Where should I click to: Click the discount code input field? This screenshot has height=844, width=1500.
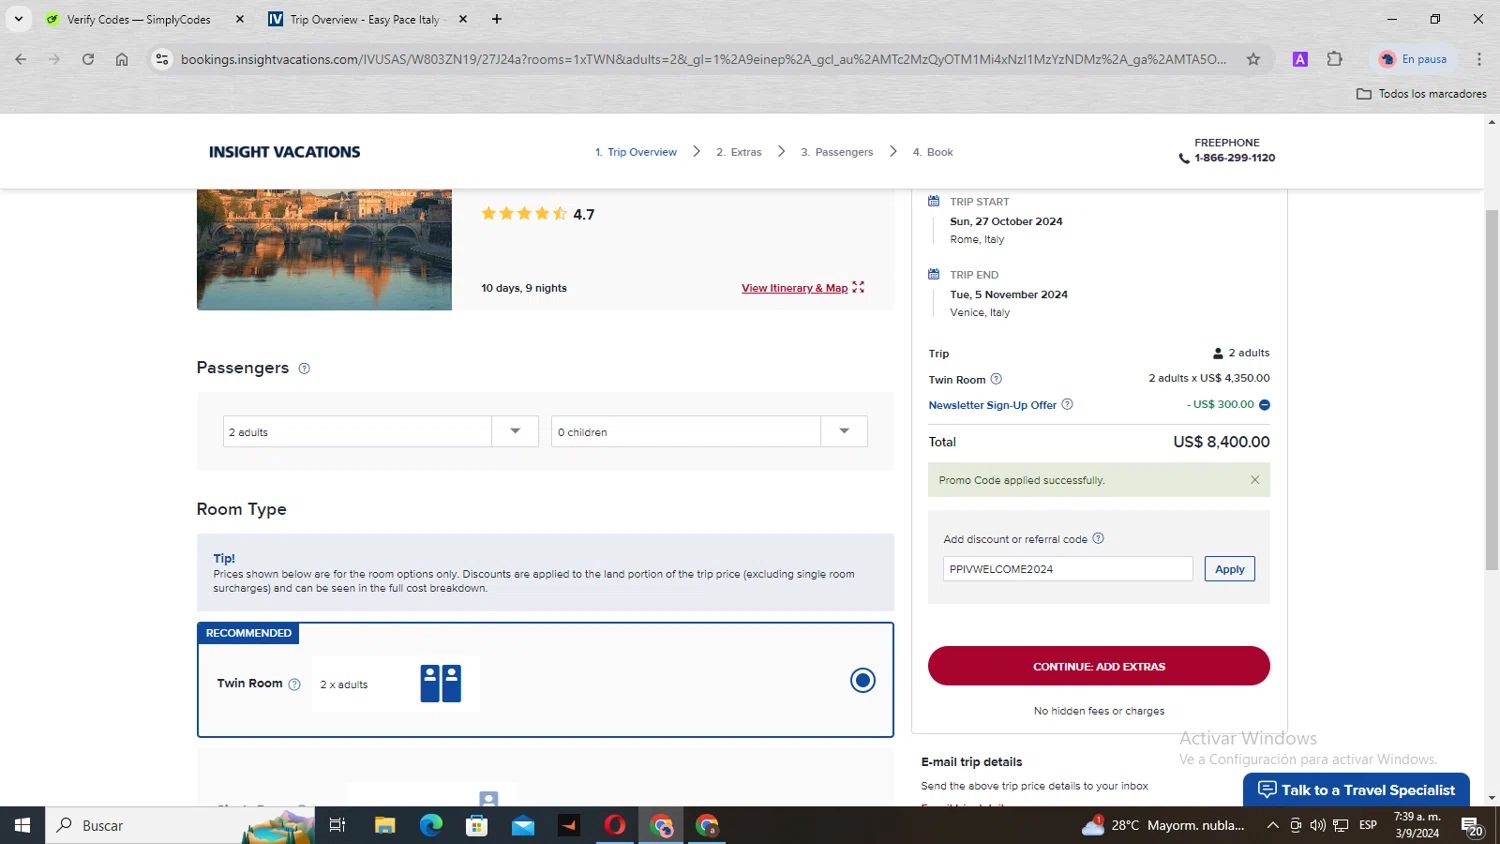[x=1067, y=569]
